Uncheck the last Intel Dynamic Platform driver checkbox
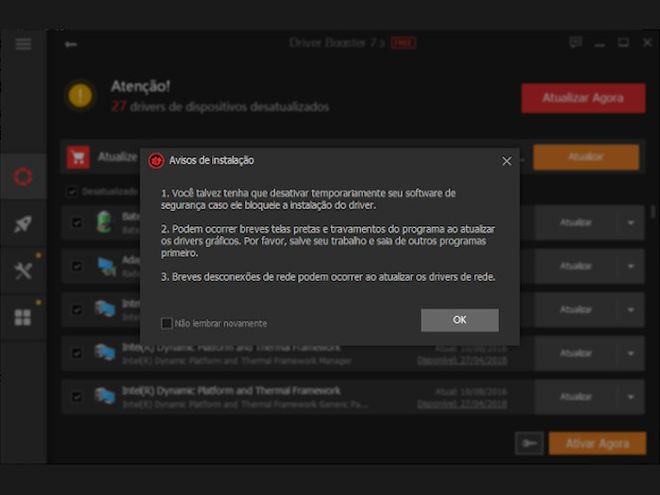This screenshot has height=495, width=660. coord(77,397)
